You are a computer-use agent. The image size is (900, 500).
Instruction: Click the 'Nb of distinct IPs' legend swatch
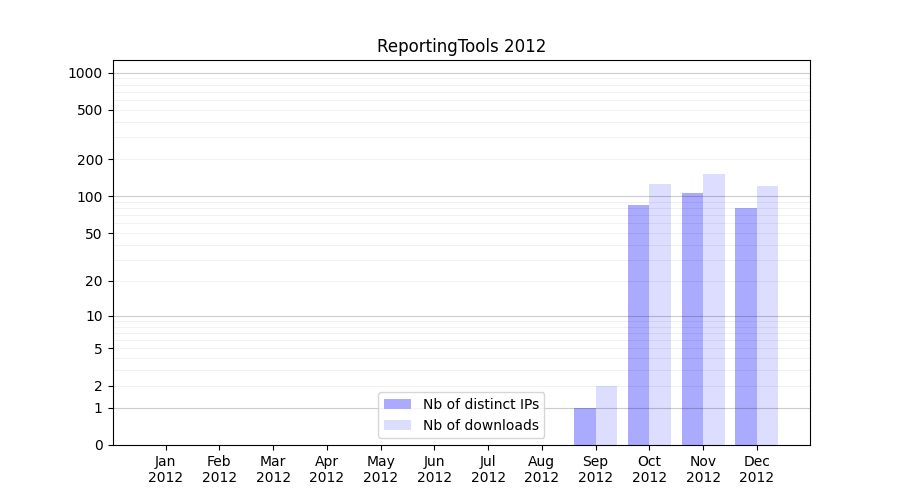click(x=397, y=404)
